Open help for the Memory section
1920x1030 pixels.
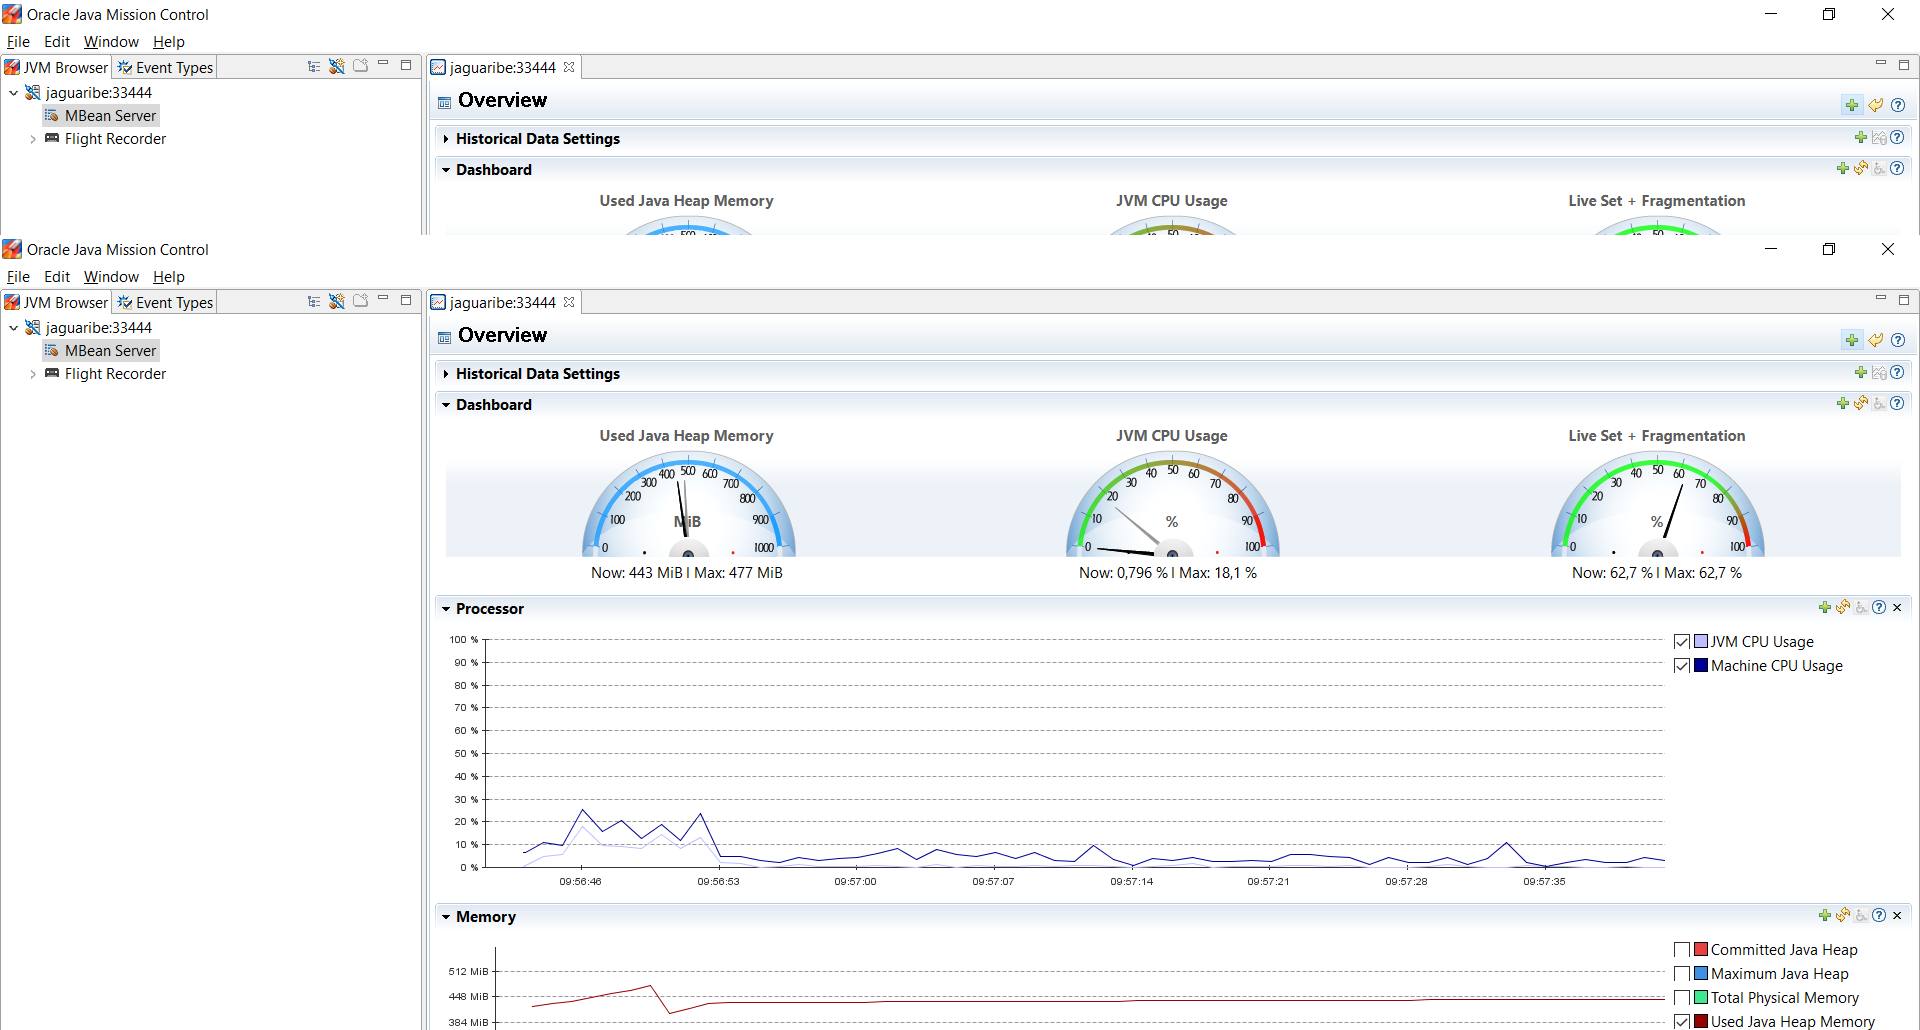tap(1879, 915)
